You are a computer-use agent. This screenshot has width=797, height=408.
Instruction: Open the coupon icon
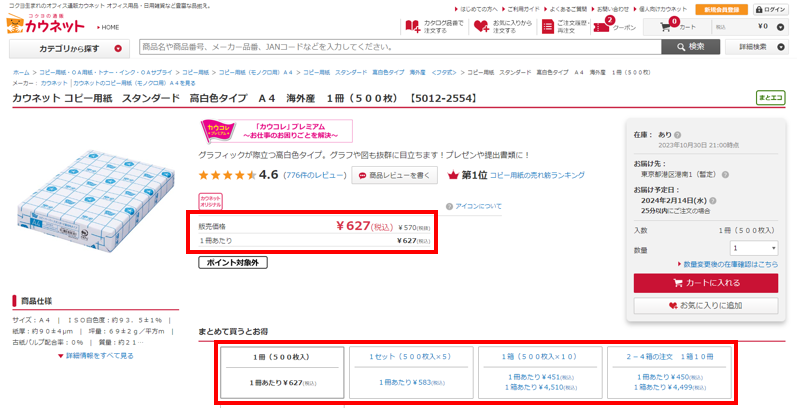601,26
